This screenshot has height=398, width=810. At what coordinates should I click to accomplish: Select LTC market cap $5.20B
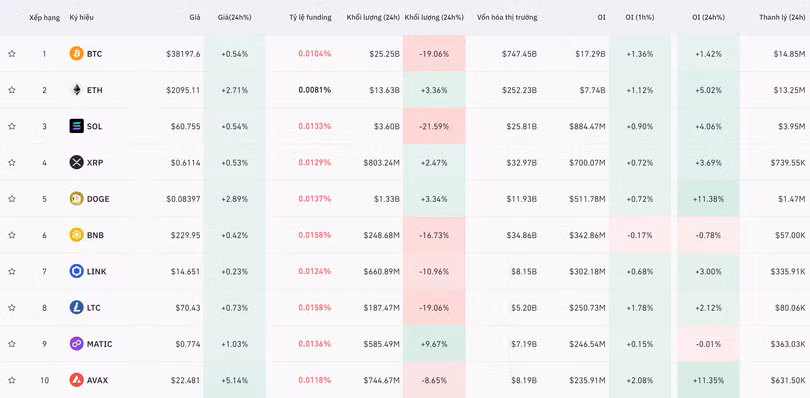tap(524, 308)
